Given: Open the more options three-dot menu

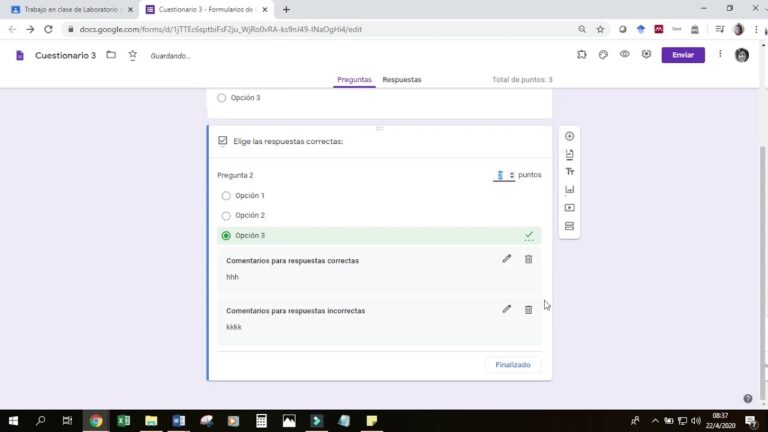Looking at the screenshot, I should coord(720,54).
